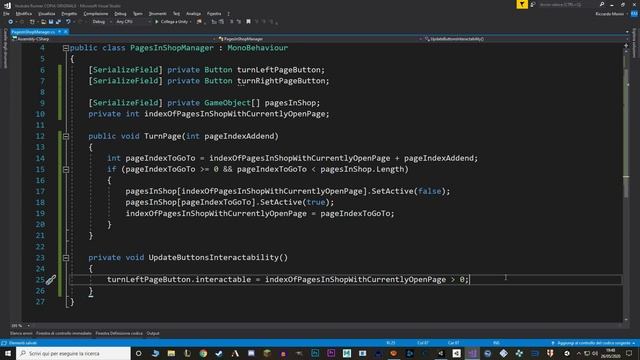640x360 pixels.
Task: Open the Any CPU platform dropdown
Action: (132, 22)
